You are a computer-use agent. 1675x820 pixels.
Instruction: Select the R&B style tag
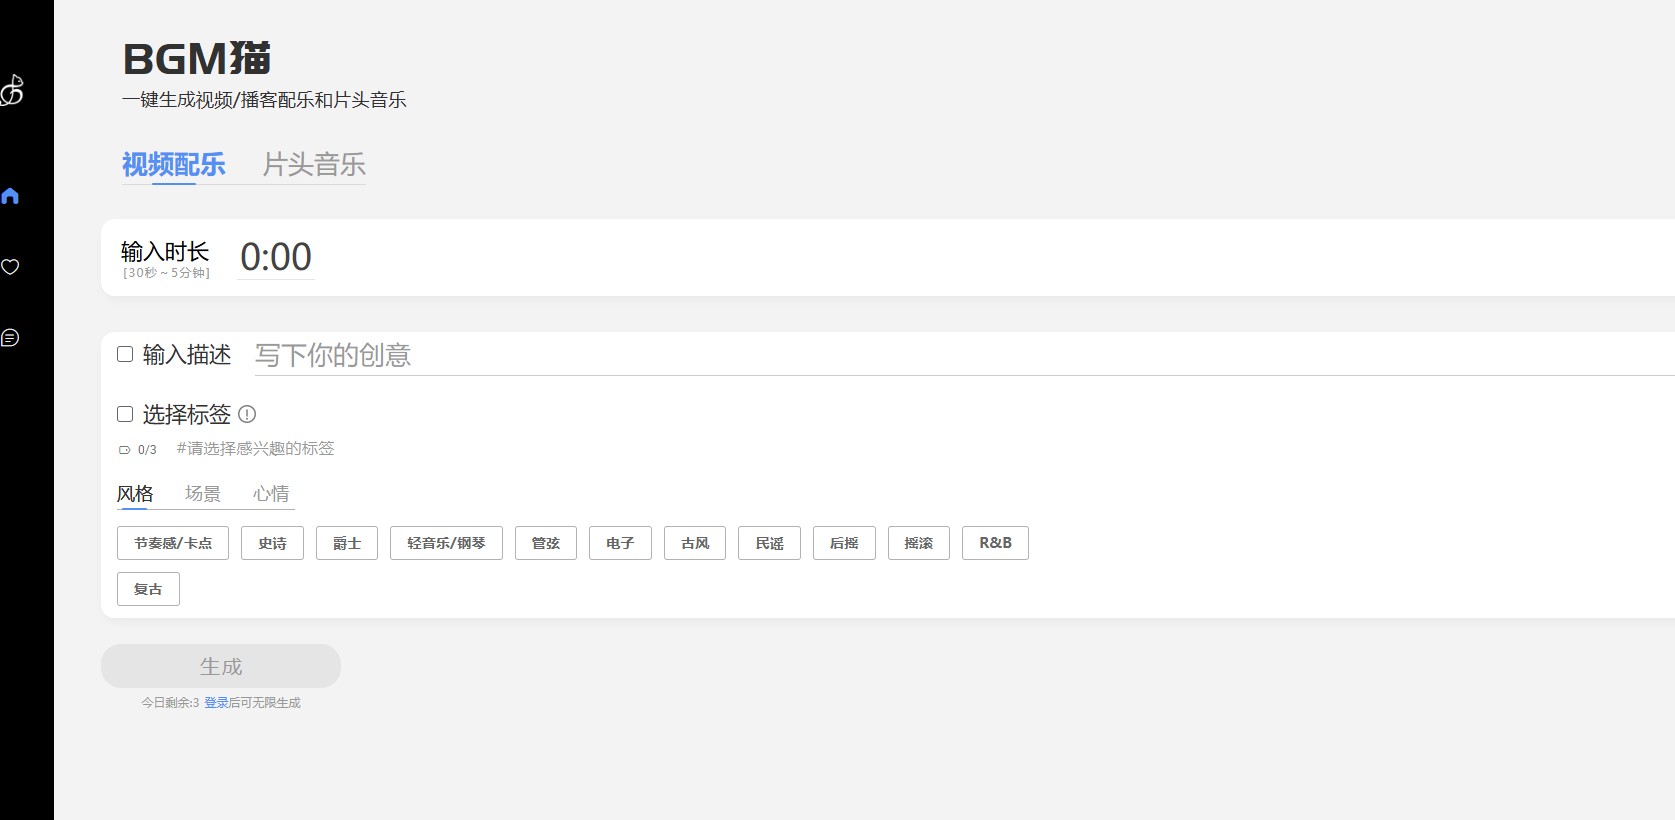click(x=995, y=543)
